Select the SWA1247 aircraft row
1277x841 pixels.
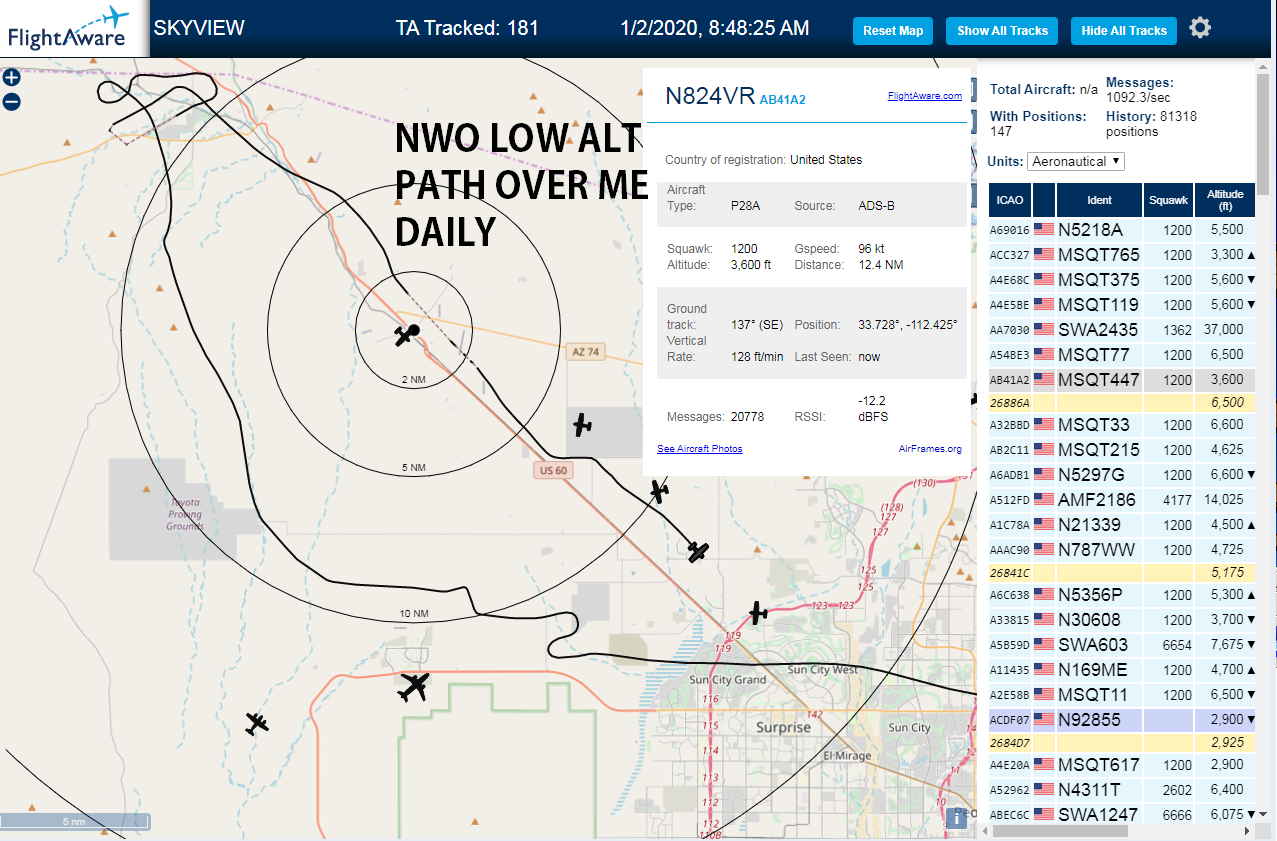pos(1121,814)
